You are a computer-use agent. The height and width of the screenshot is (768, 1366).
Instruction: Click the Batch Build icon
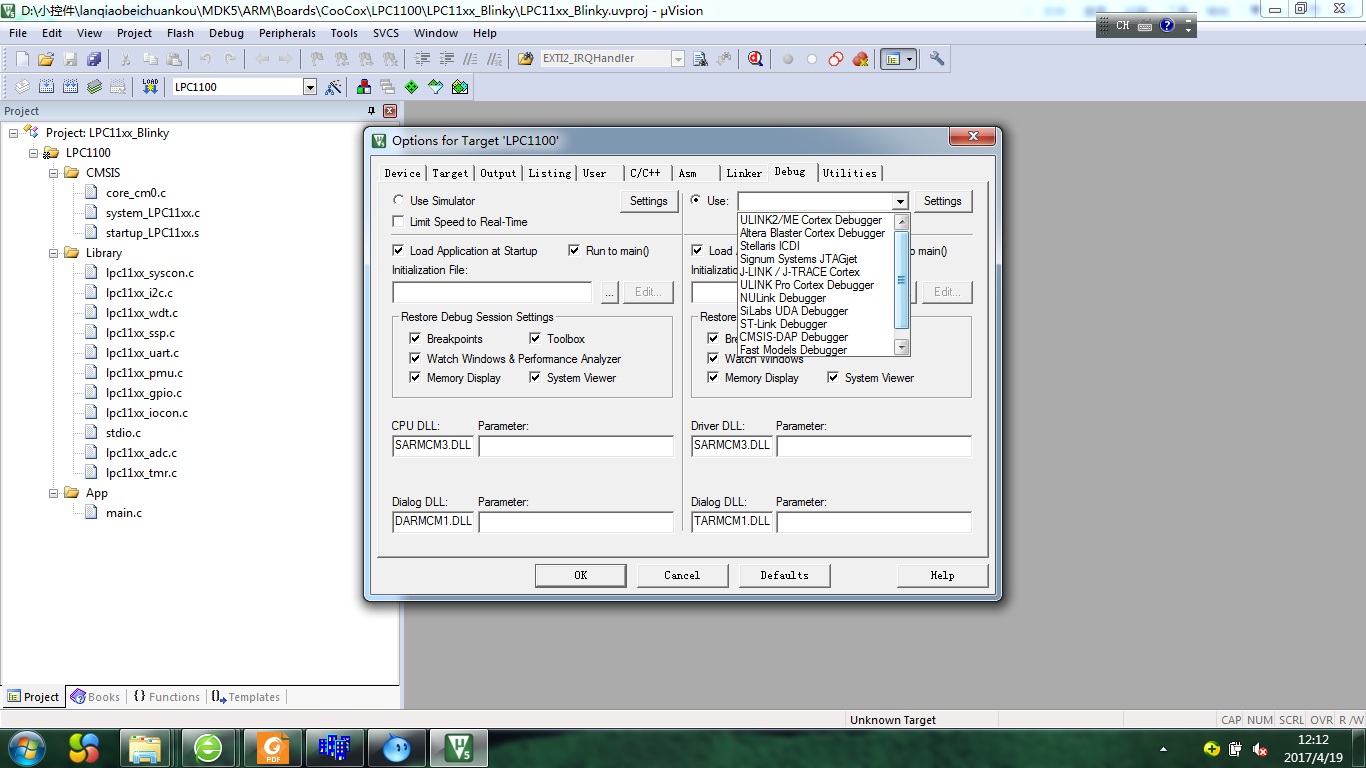point(94,87)
